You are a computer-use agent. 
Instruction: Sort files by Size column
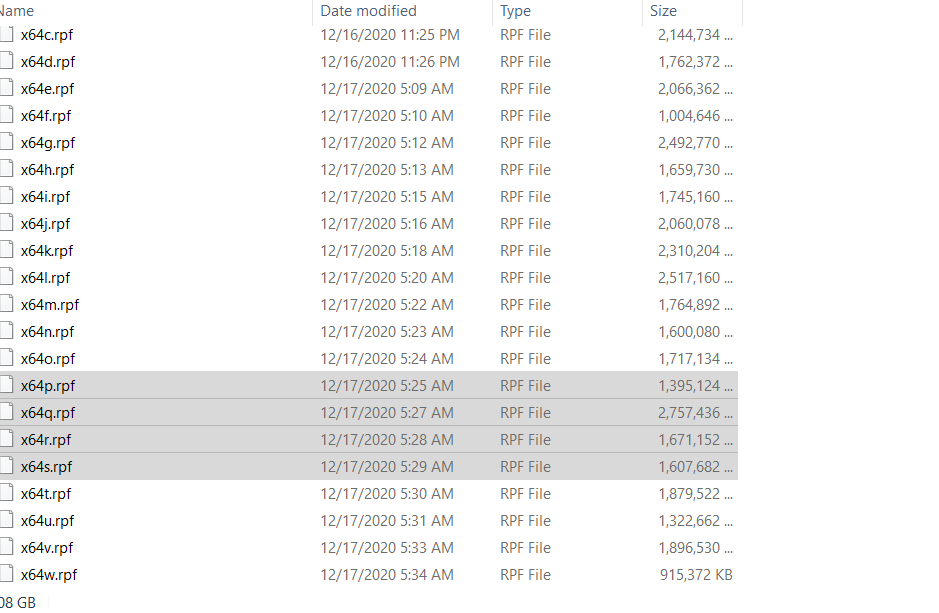663,11
